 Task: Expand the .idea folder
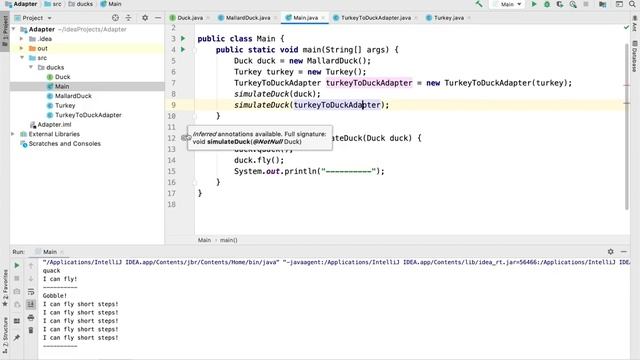coord(22,39)
